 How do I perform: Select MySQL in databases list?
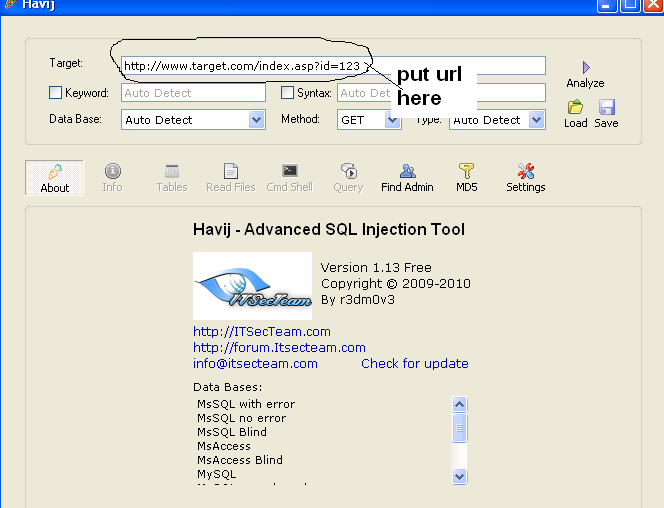click(x=217, y=474)
